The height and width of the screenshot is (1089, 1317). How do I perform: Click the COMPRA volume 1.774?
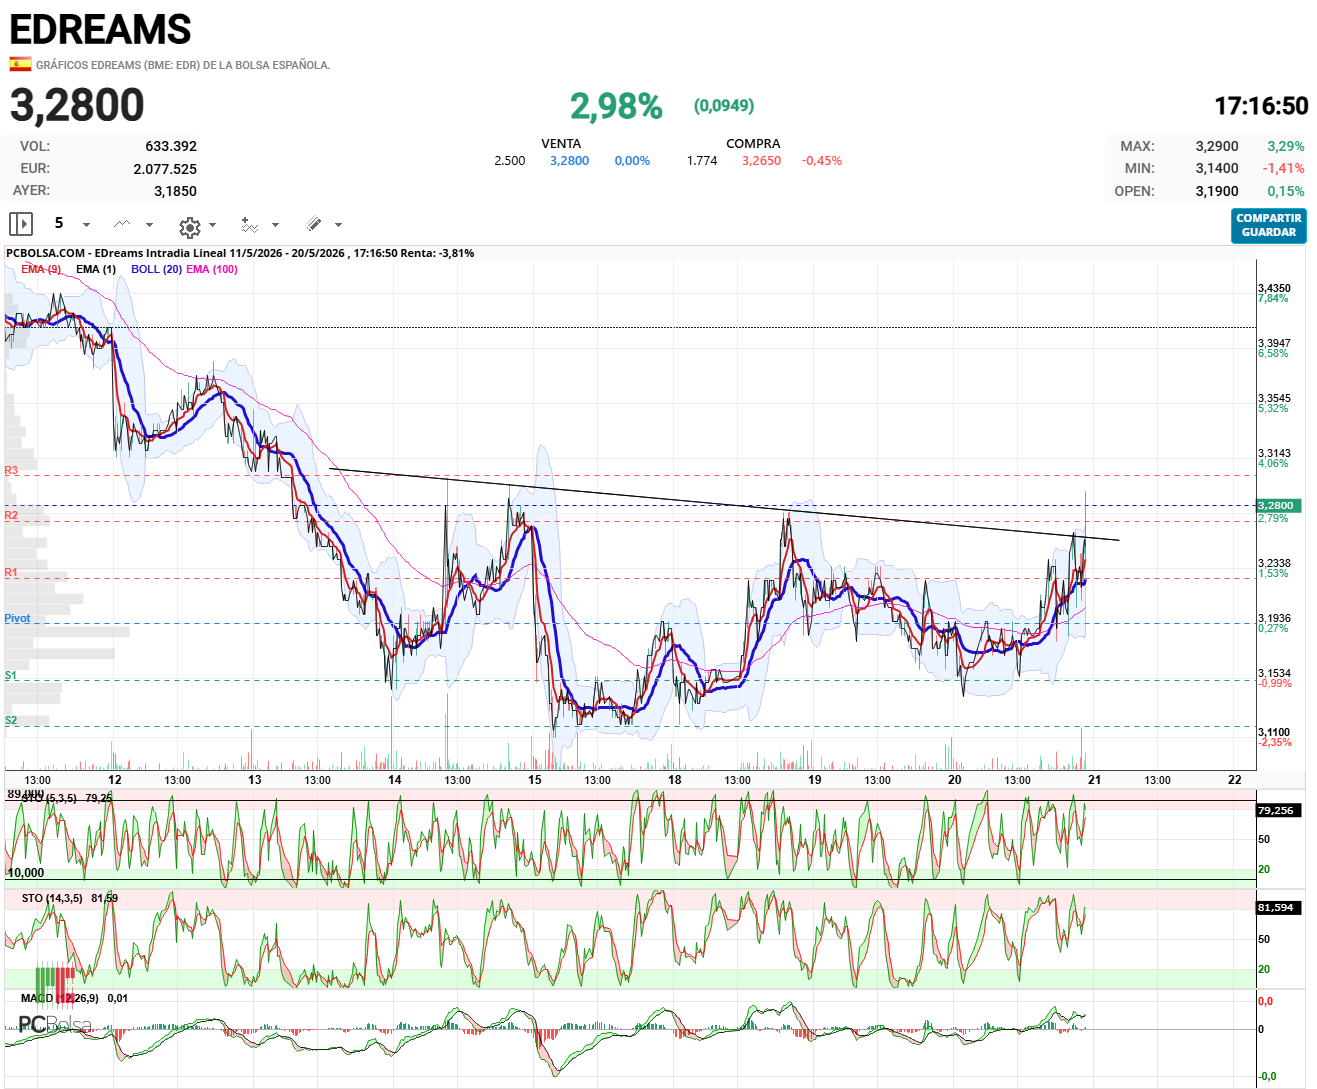coord(702,161)
